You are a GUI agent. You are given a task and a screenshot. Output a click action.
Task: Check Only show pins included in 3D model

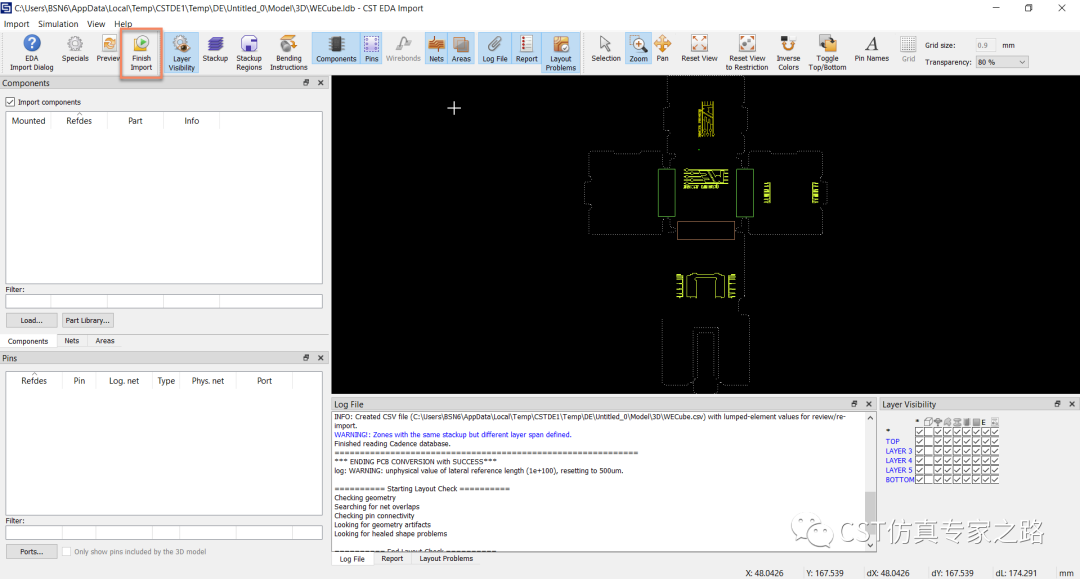(67, 551)
